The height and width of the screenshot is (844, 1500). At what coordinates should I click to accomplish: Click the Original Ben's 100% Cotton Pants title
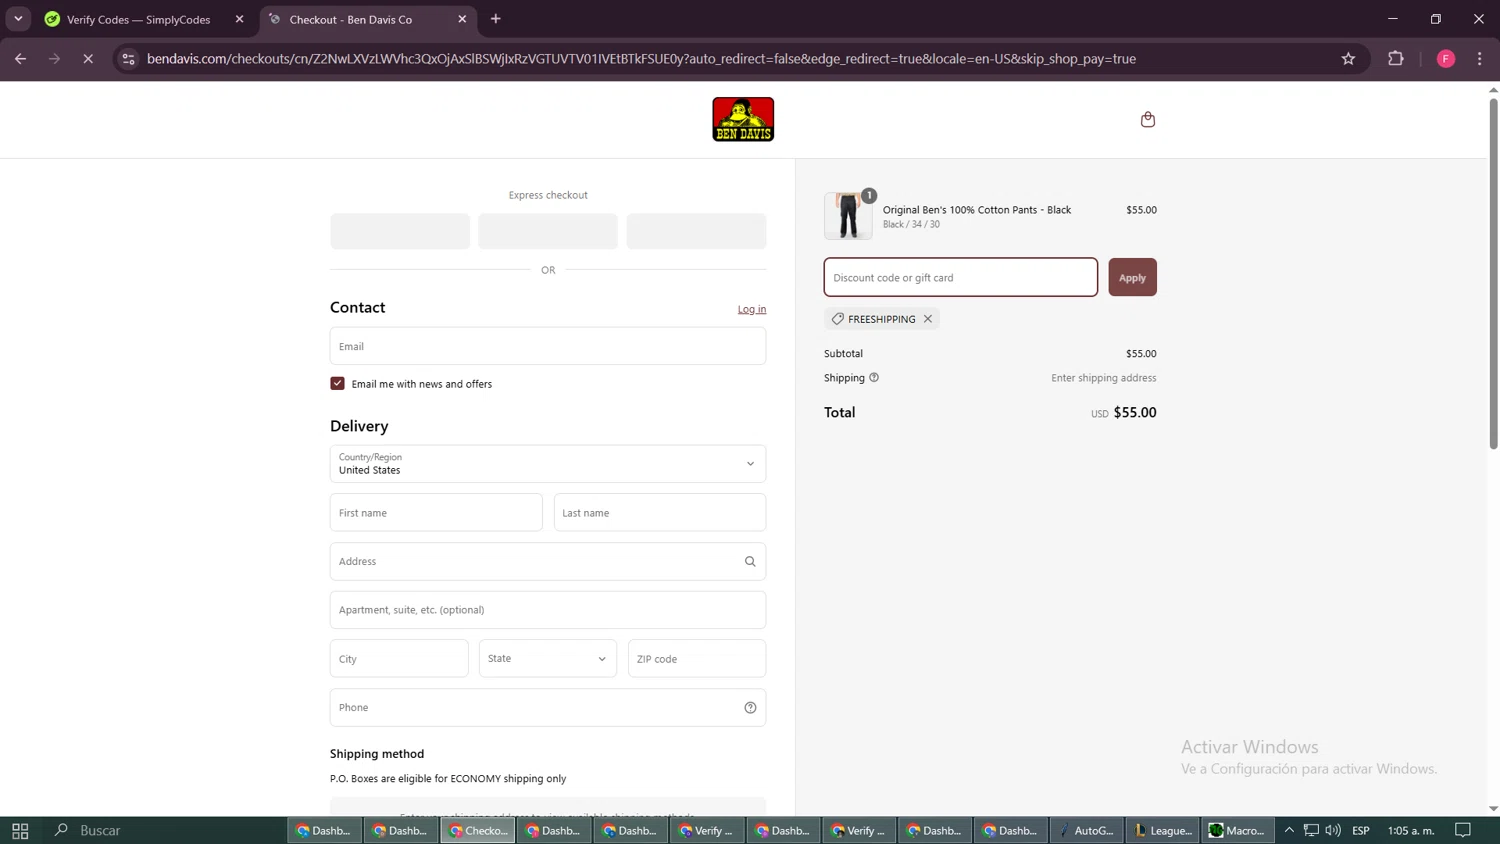(x=977, y=210)
